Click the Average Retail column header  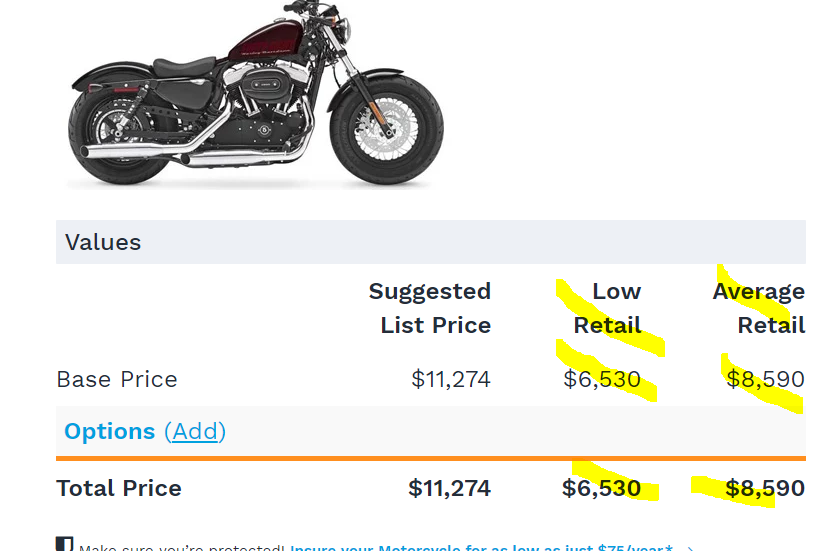tap(759, 308)
